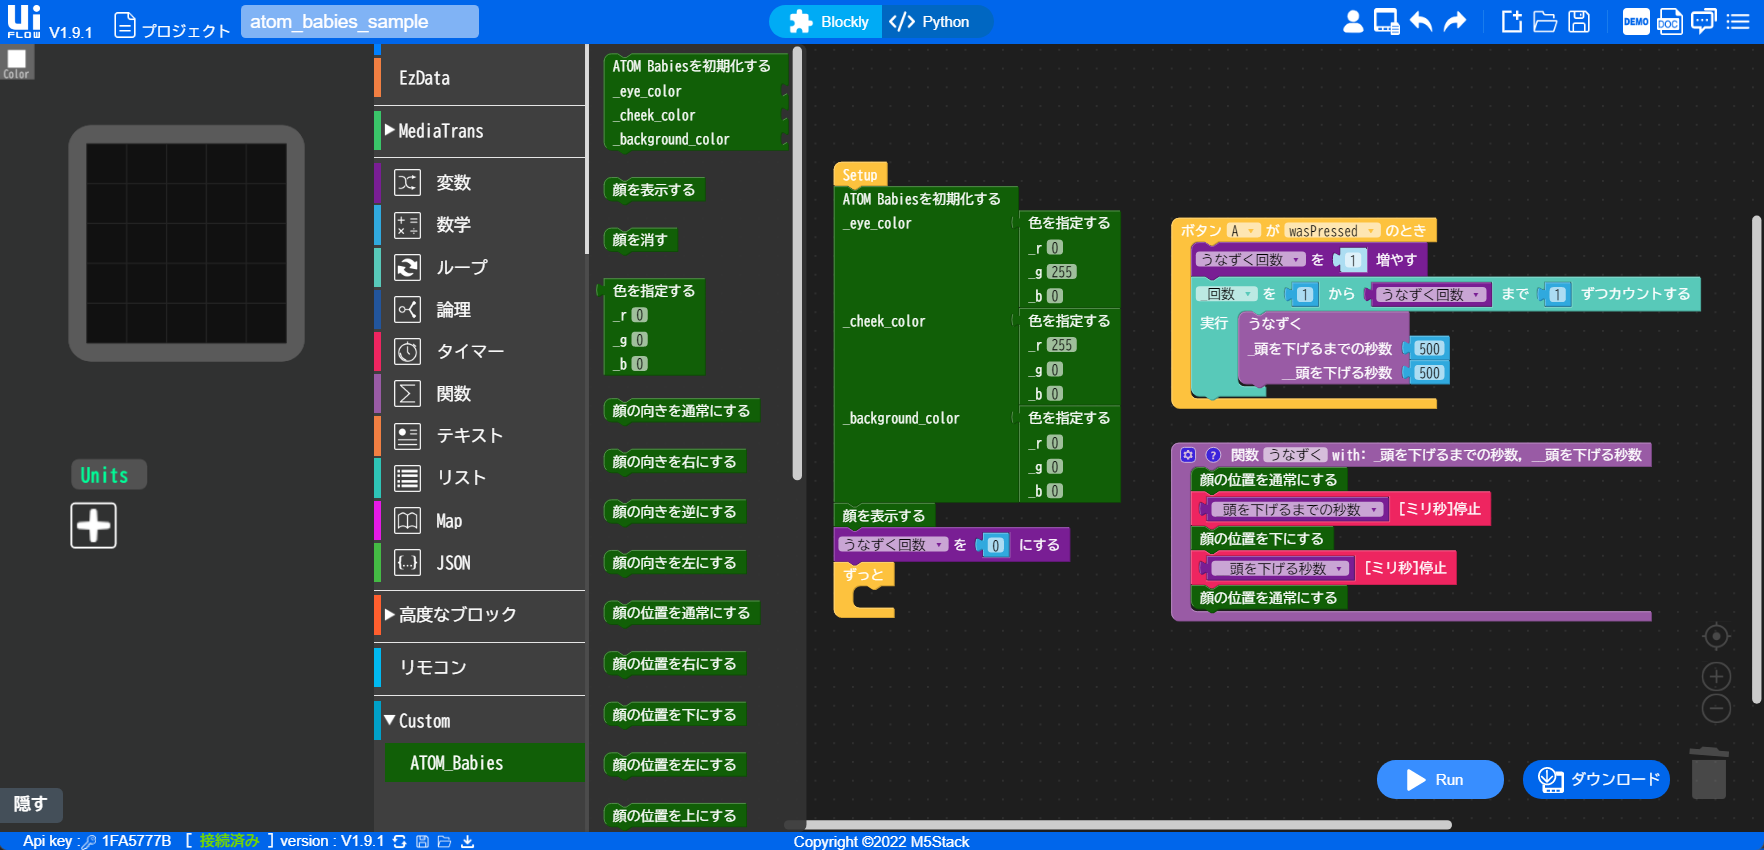Open the device file manager icon
The width and height of the screenshot is (1764, 850).
pos(1386,22)
